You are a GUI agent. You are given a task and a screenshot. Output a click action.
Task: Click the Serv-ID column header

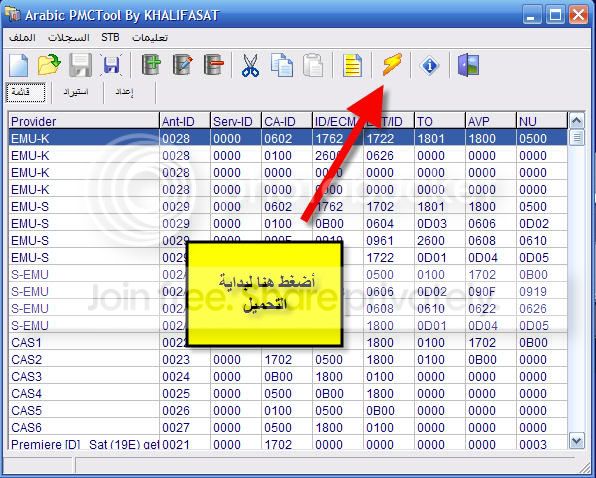(236, 121)
